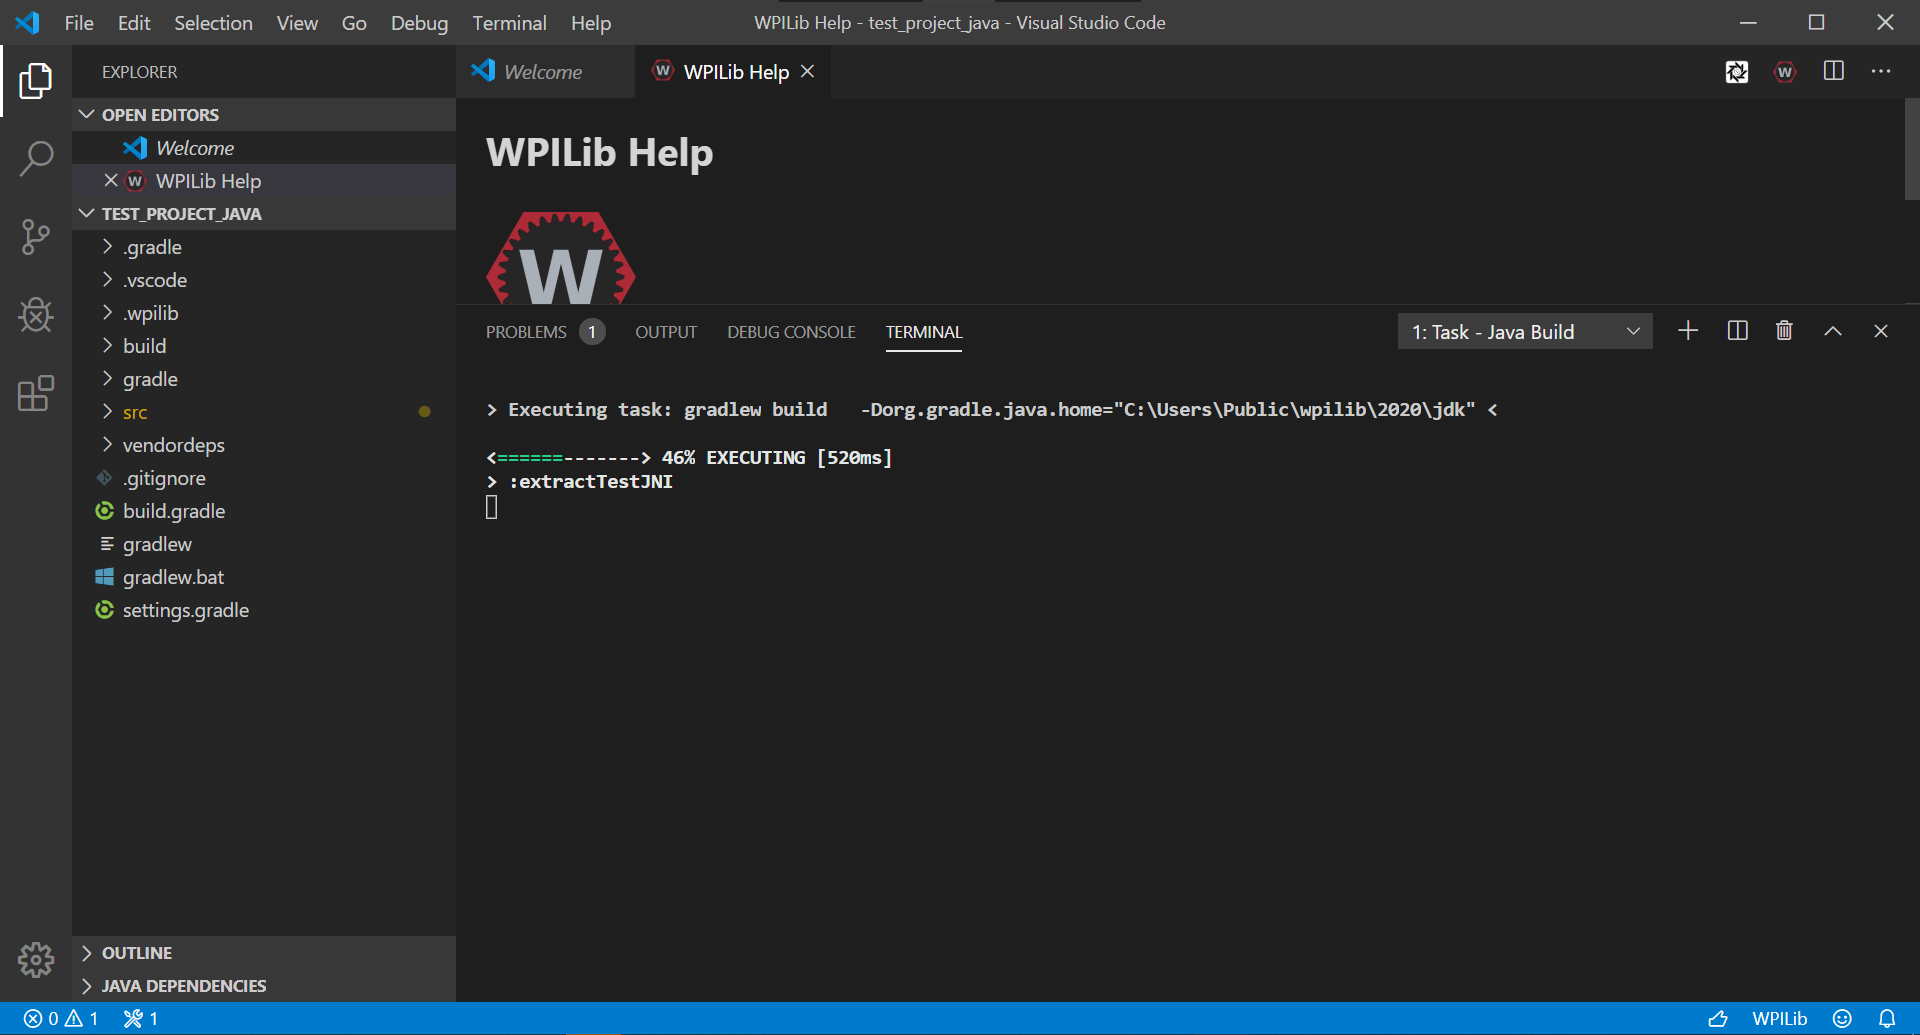Image resolution: width=1920 pixels, height=1035 pixels.
Task: Click the thumbs up icon in status bar
Action: (1718, 1019)
